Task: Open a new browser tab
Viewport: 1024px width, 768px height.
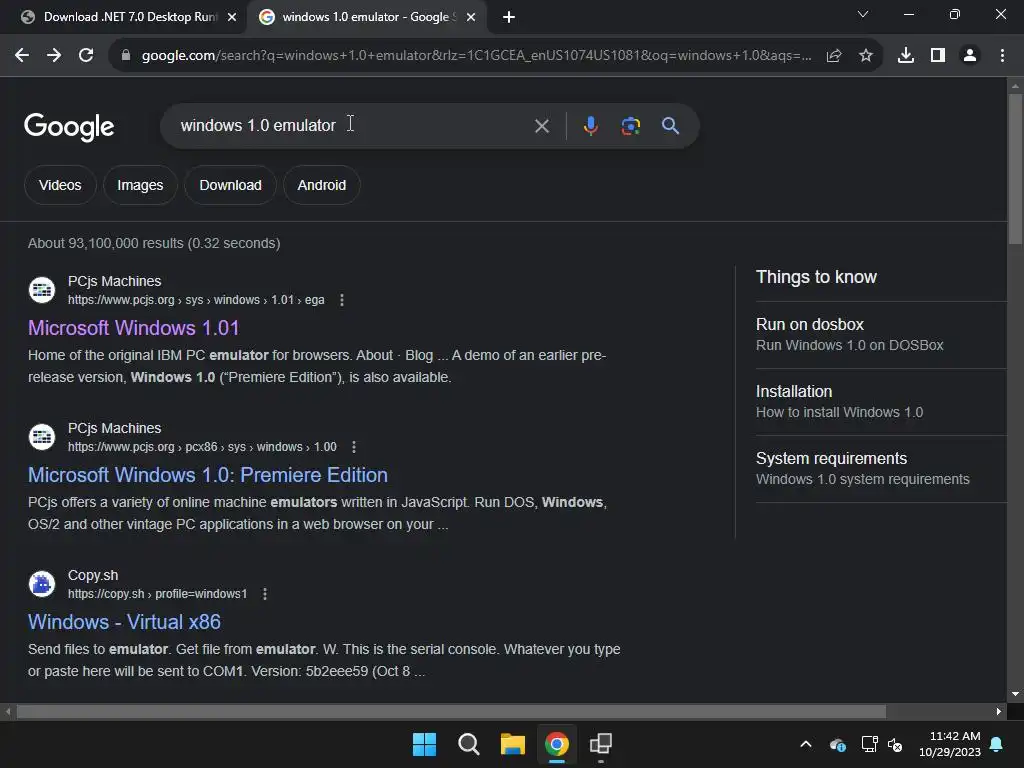Action: tap(509, 17)
